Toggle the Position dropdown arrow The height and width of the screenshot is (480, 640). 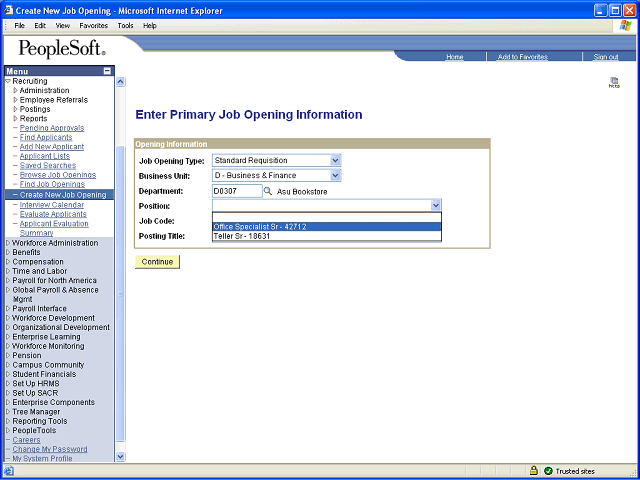click(x=436, y=205)
